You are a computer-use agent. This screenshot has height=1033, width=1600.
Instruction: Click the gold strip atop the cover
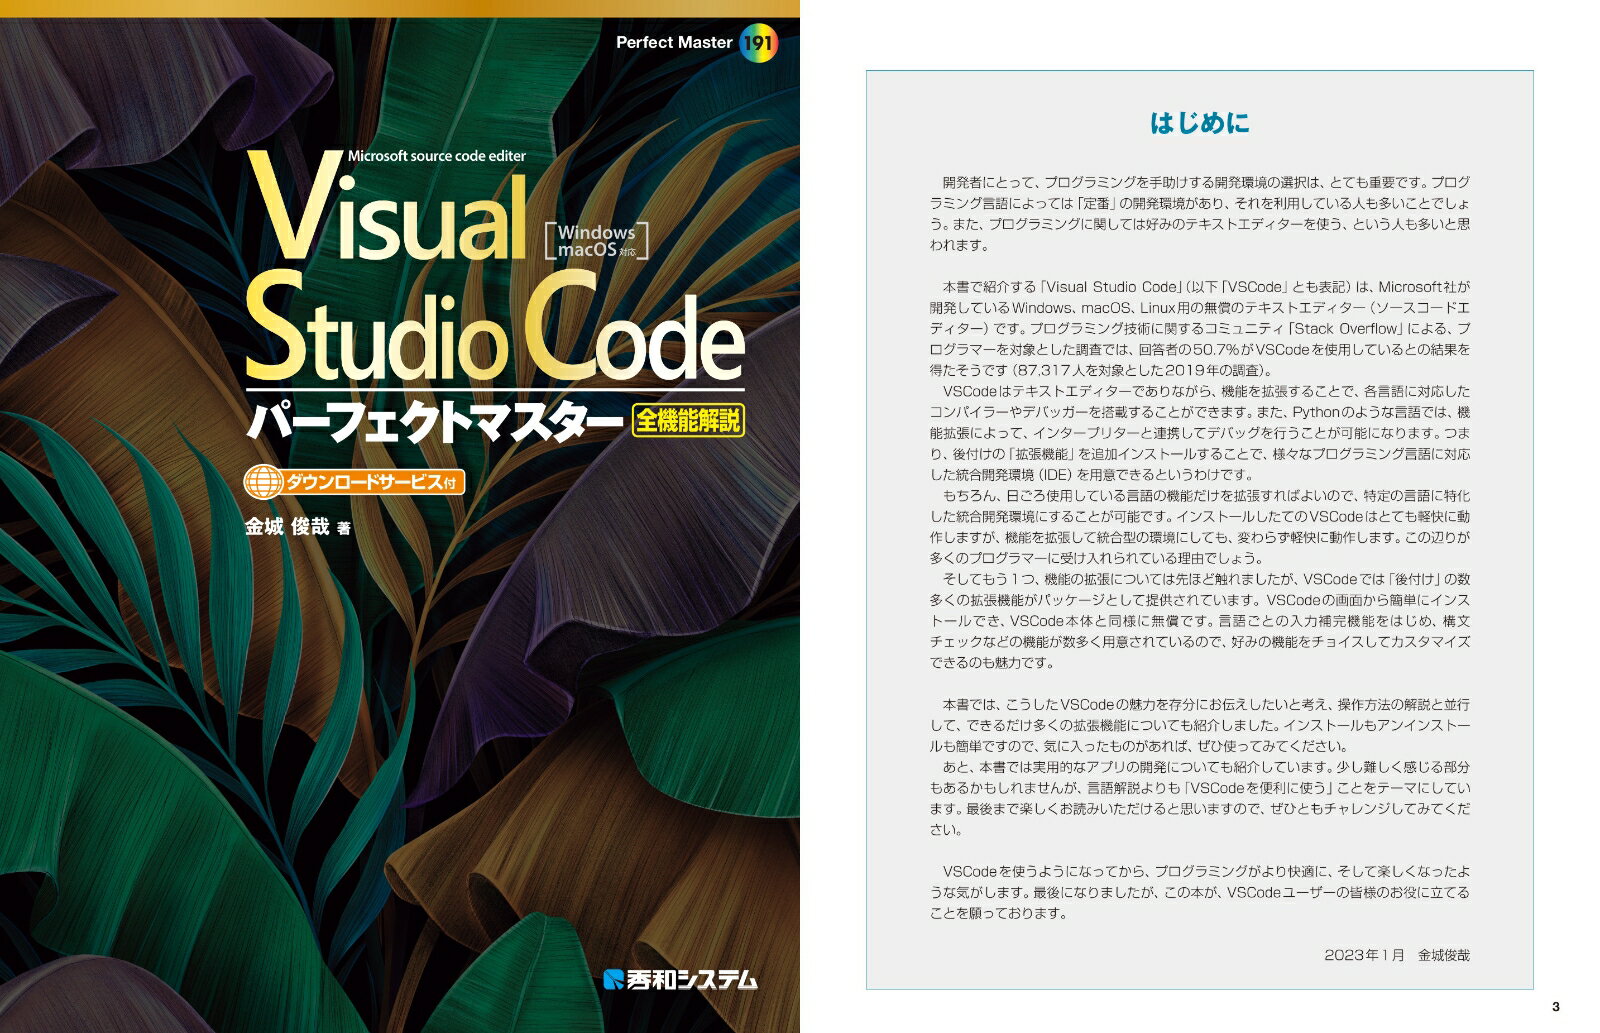(x=400, y=8)
